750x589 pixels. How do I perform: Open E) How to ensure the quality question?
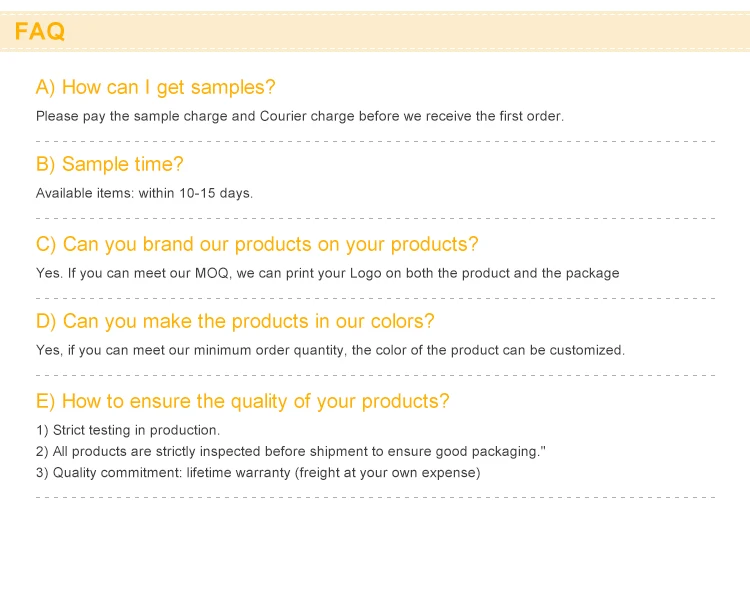(x=243, y=401)
